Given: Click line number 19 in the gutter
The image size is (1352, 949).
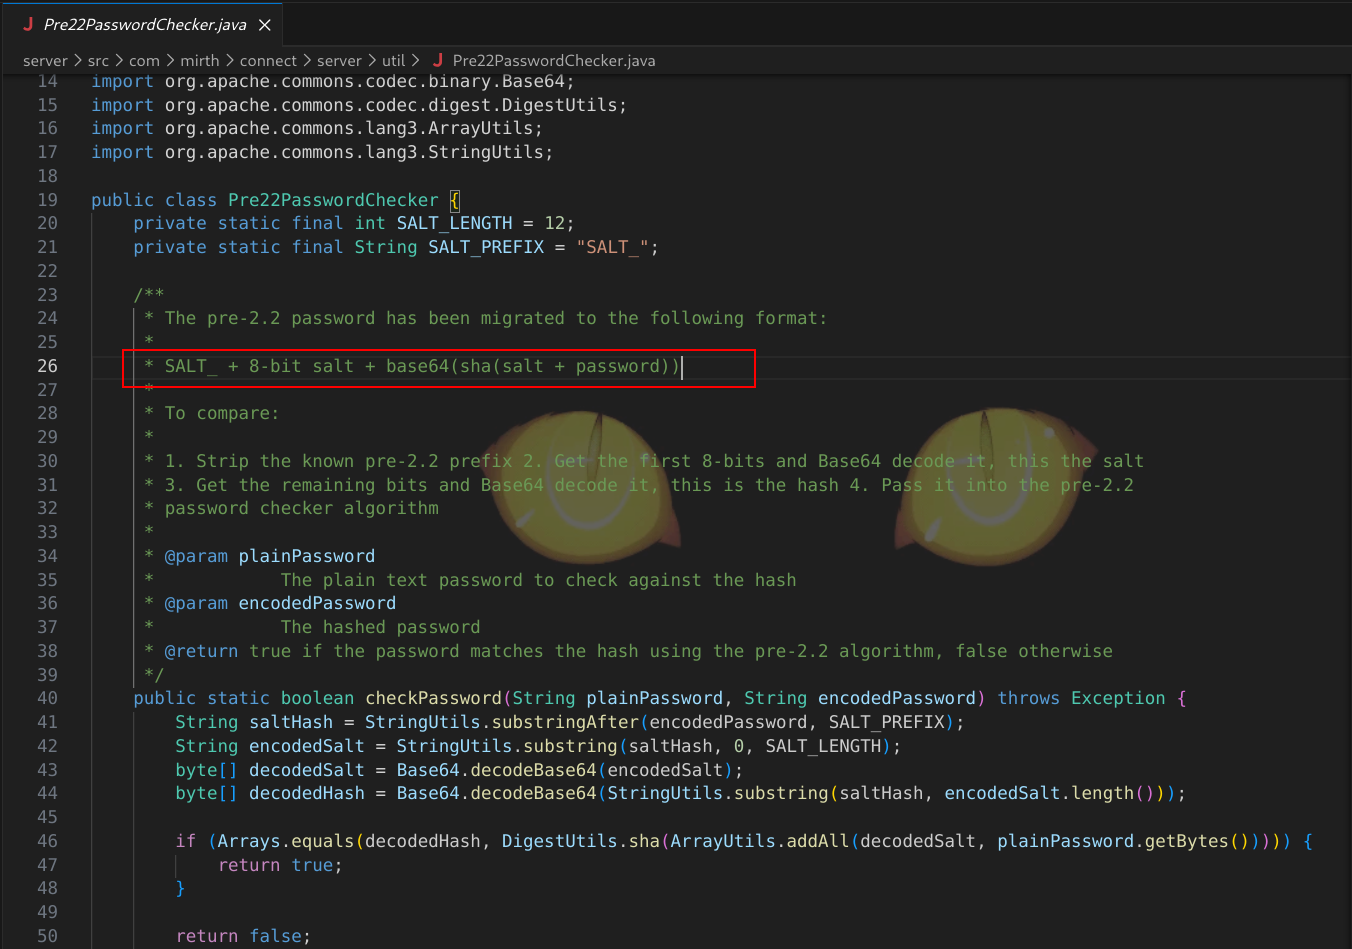Looking at the screenshot, I should coord(47,200).
